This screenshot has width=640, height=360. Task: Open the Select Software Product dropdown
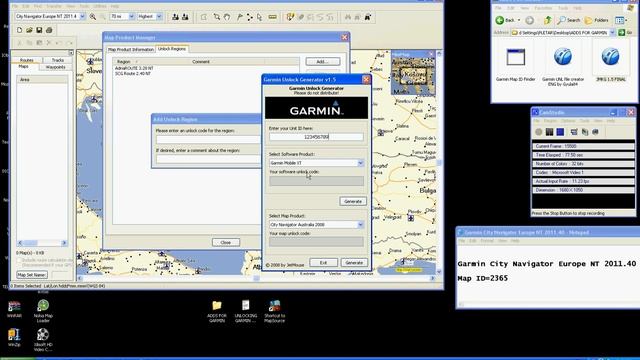coord(360,163)
